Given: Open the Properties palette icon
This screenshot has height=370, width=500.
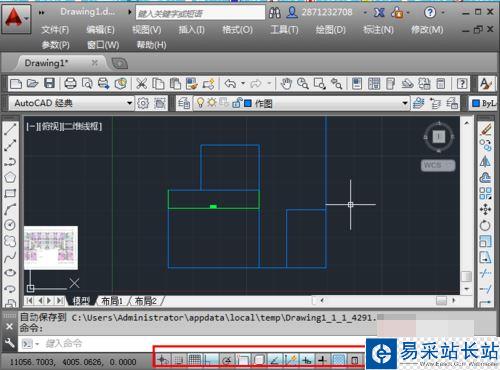Looking at the screenshot, I should coord(357,84).
